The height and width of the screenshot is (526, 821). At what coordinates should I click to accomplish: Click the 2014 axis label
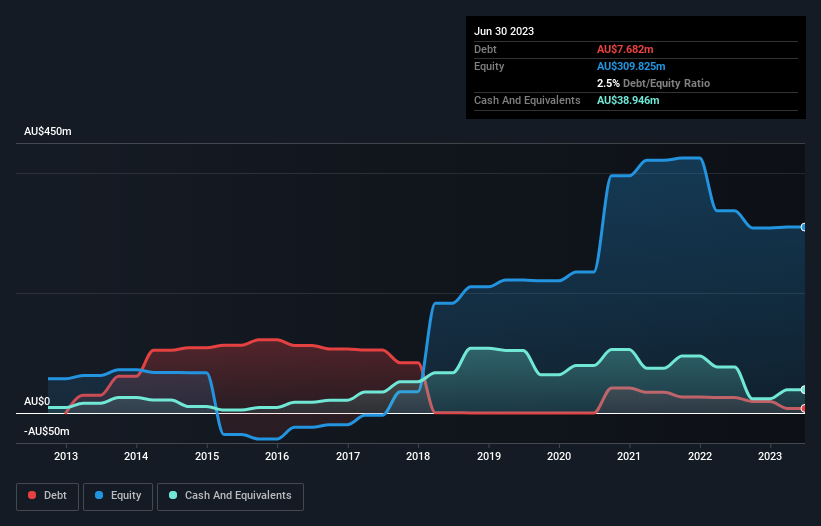(x=136, y=456)
